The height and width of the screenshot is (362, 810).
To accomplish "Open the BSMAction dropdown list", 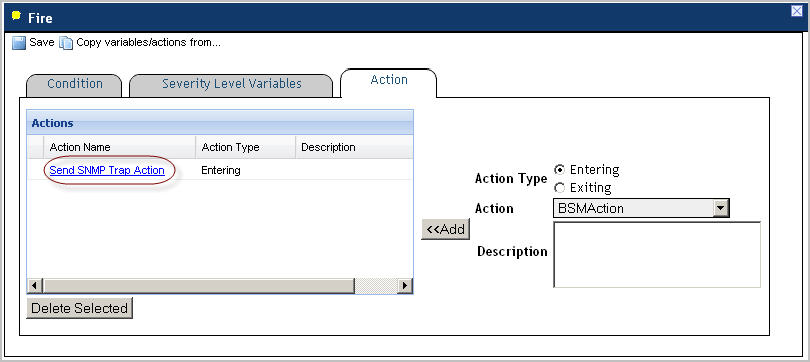I will pos(720,209).
